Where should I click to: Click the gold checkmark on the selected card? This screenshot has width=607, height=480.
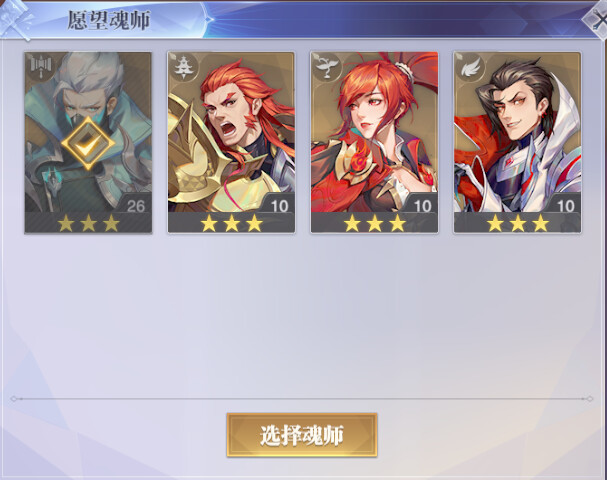(88, 143)
